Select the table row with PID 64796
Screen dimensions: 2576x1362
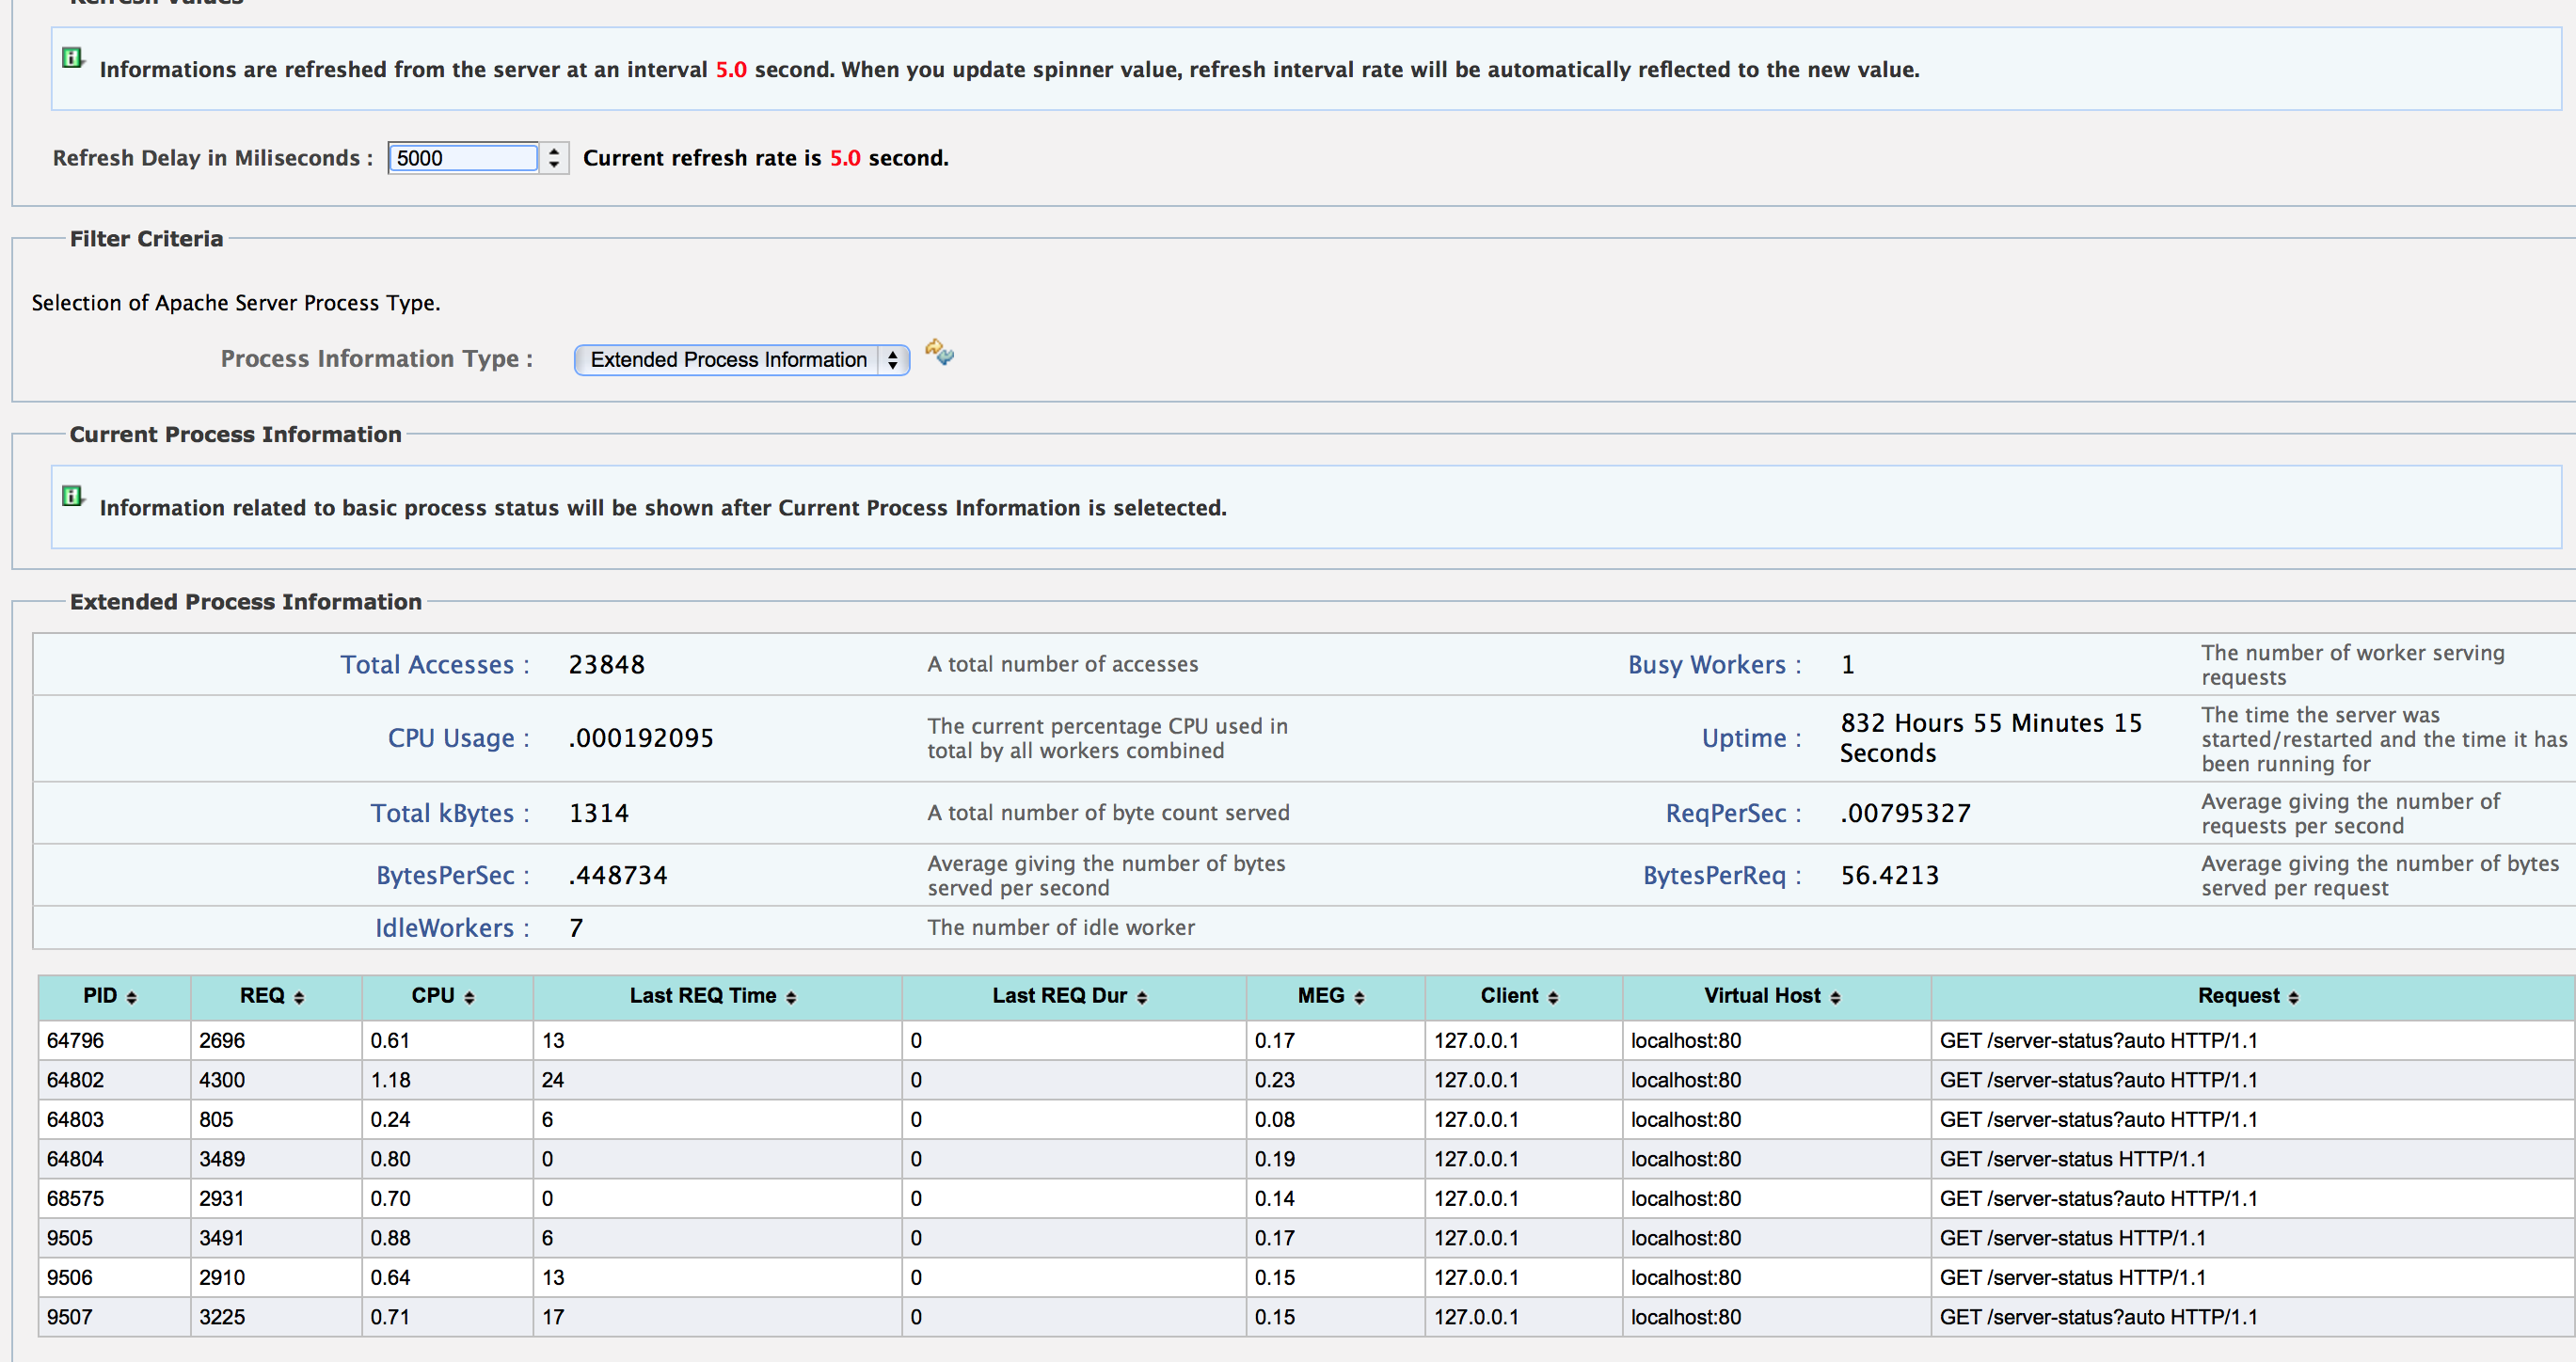(x=76, y=1040)
